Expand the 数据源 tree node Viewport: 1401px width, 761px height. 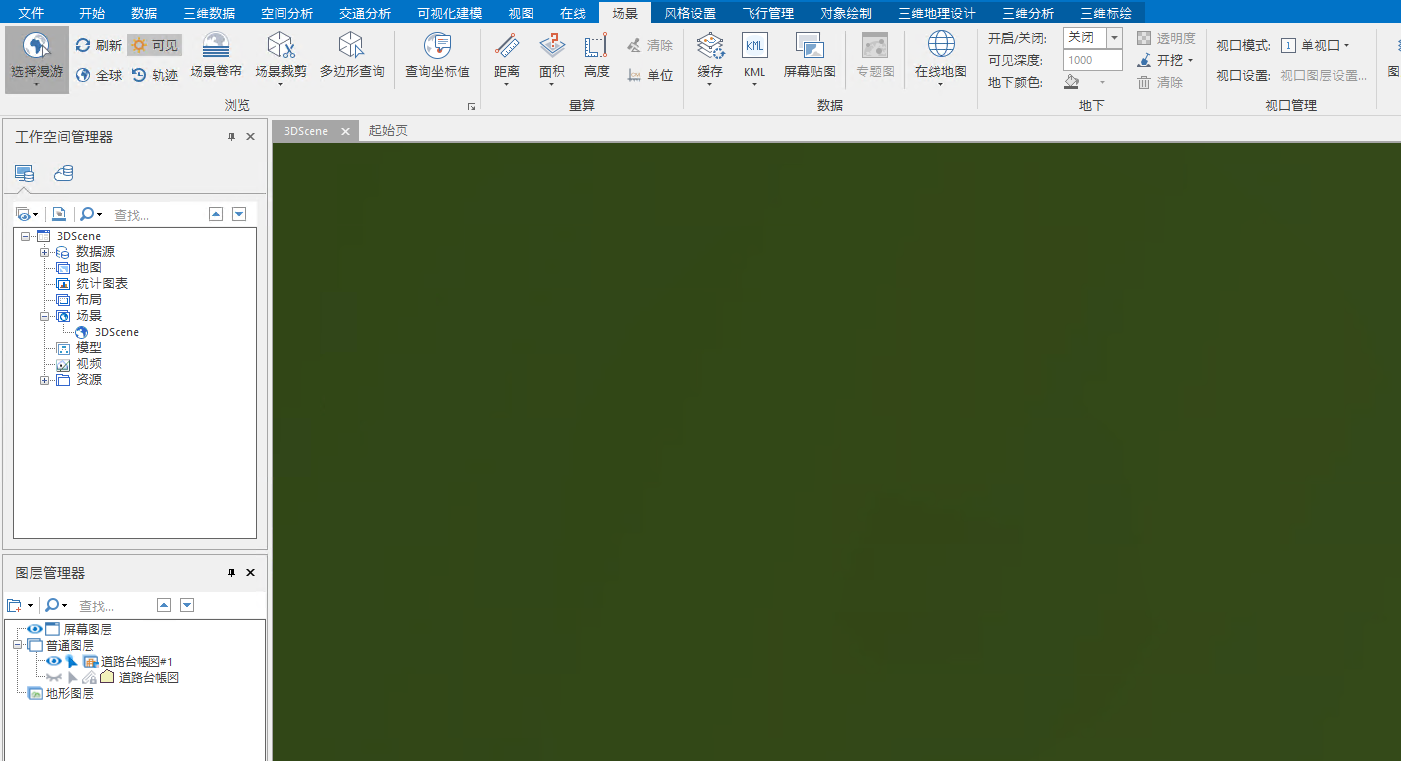pos(45,252)
